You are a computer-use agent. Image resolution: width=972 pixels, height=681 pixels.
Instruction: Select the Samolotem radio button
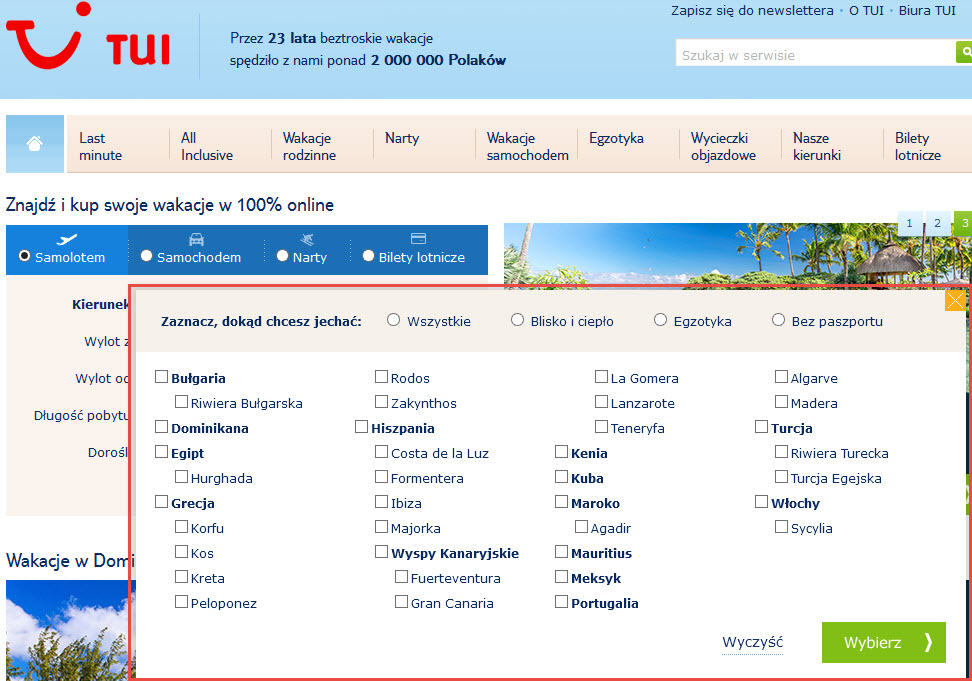pyautogui.click(x=24, y=256)
